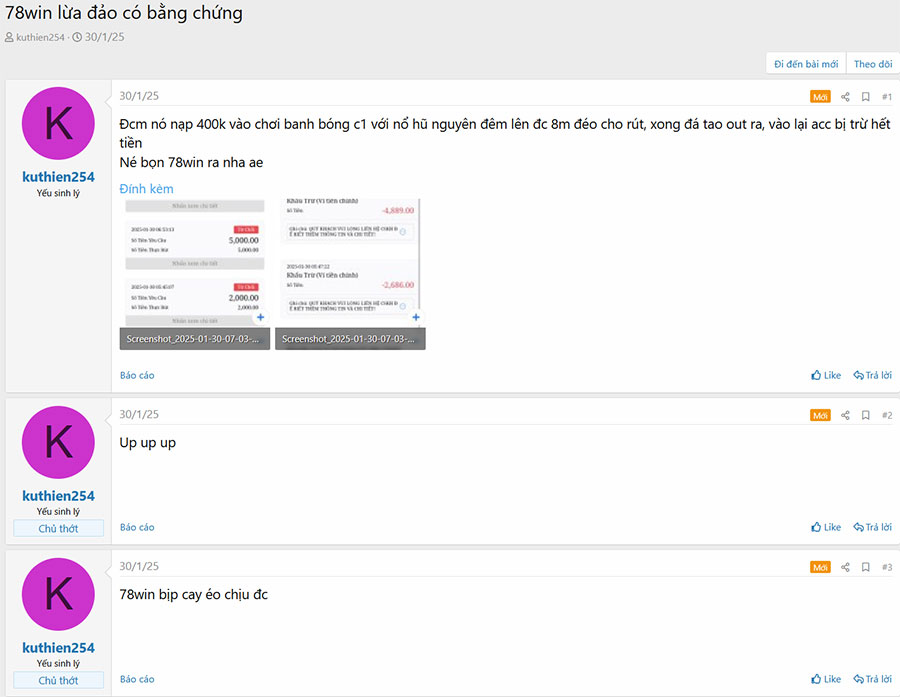
Task: Open the #3 post permalink
Action: click(887, 567)
